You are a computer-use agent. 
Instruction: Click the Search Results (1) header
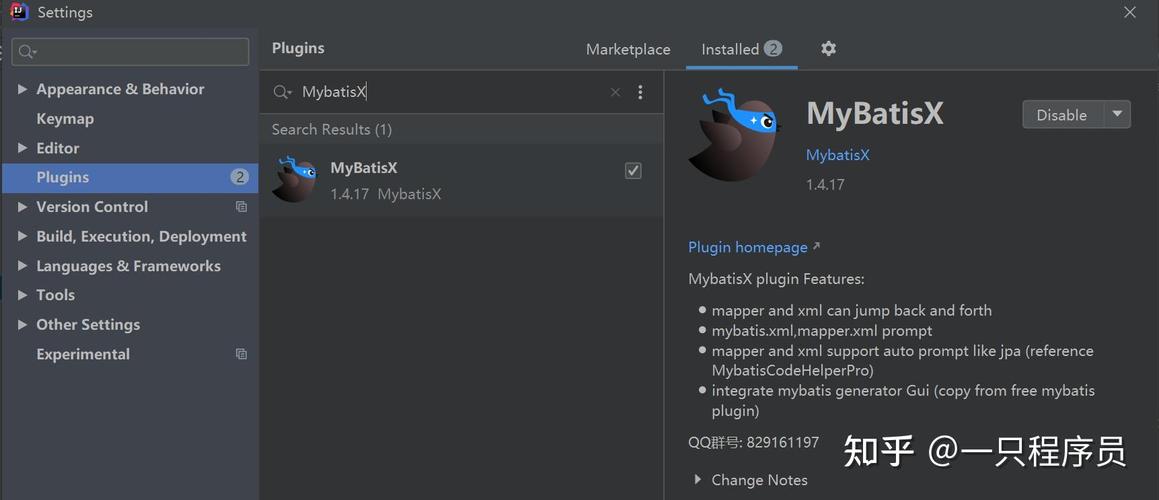coord(332,129)
